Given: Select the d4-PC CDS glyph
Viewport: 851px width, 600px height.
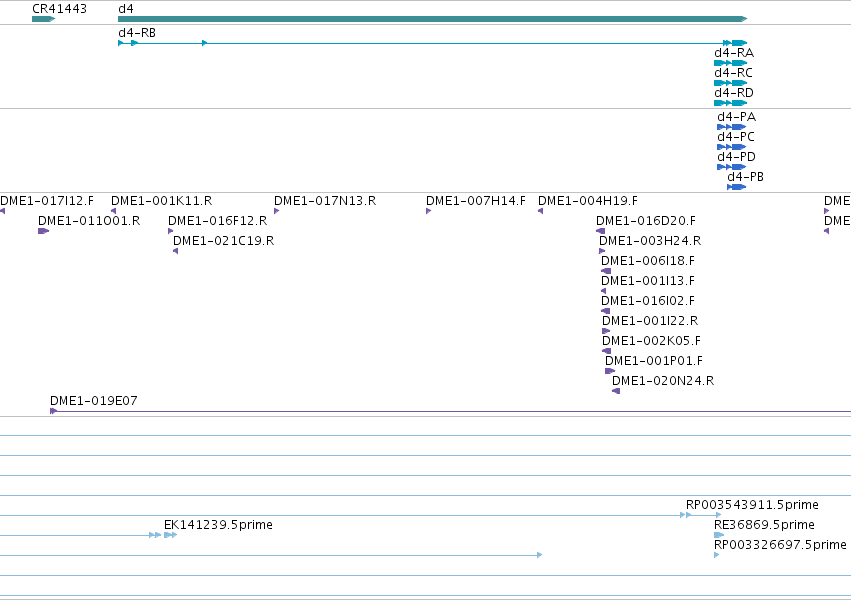Looking at the screenshot, I should tap(732, 147).
